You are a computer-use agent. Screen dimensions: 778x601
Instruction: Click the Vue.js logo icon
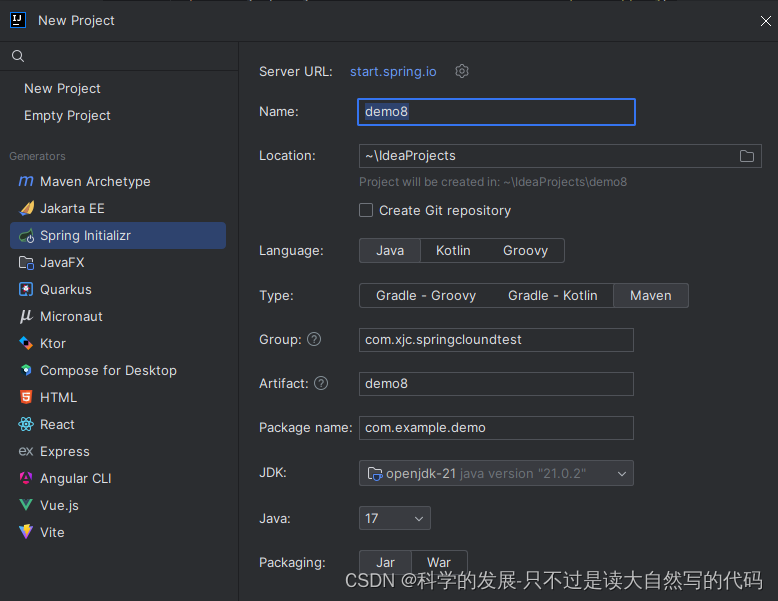[26, 505]
